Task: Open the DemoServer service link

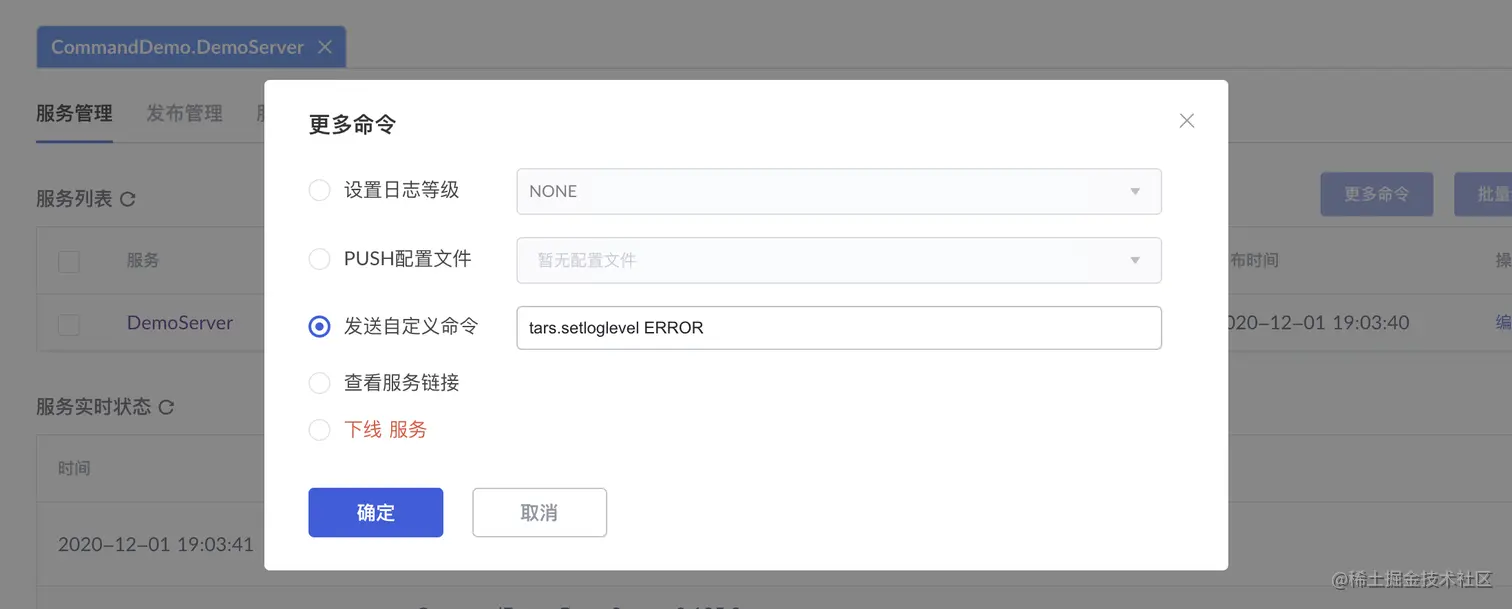Action: pos(180,323)
